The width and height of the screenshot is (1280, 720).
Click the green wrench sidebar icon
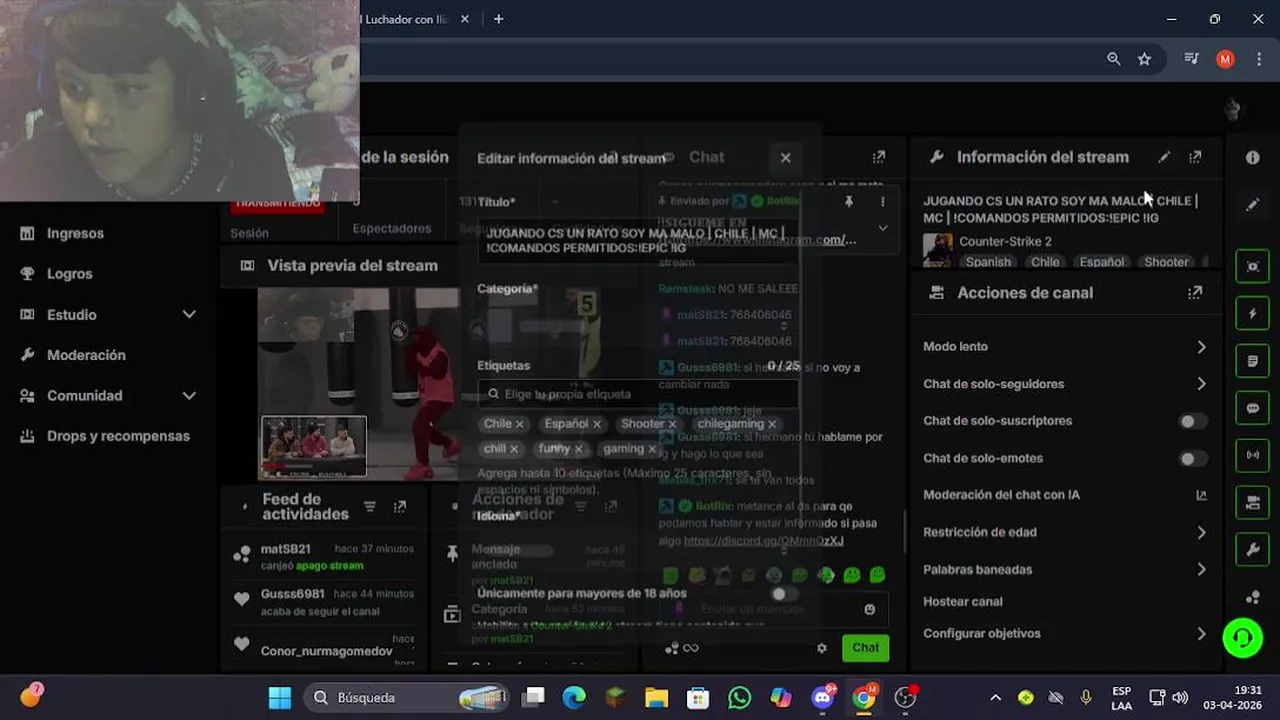coord(1253,549)
